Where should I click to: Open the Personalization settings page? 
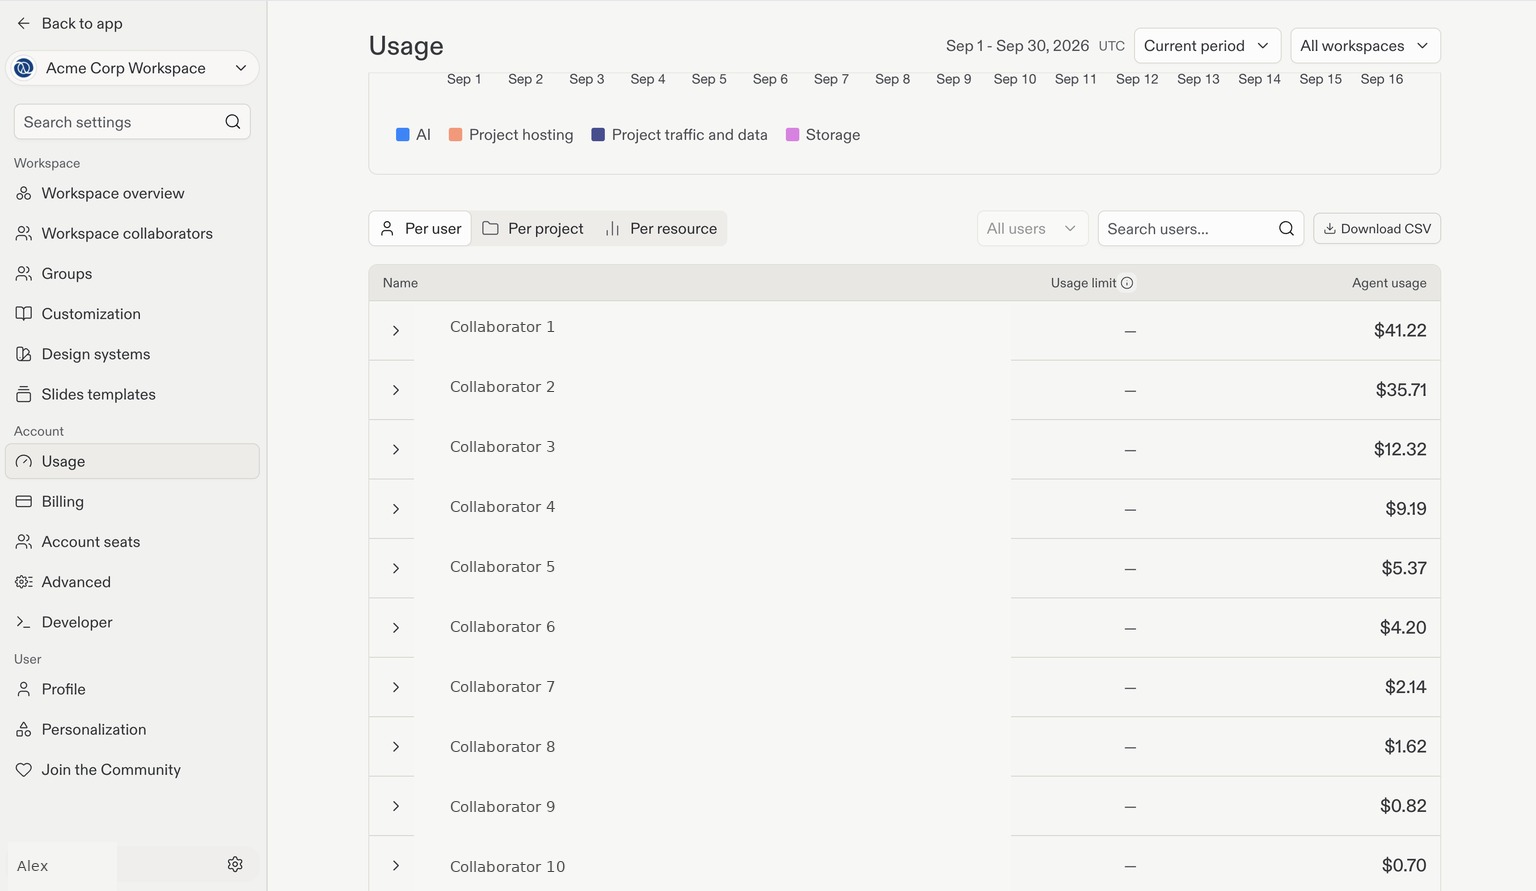pos(132,729)
